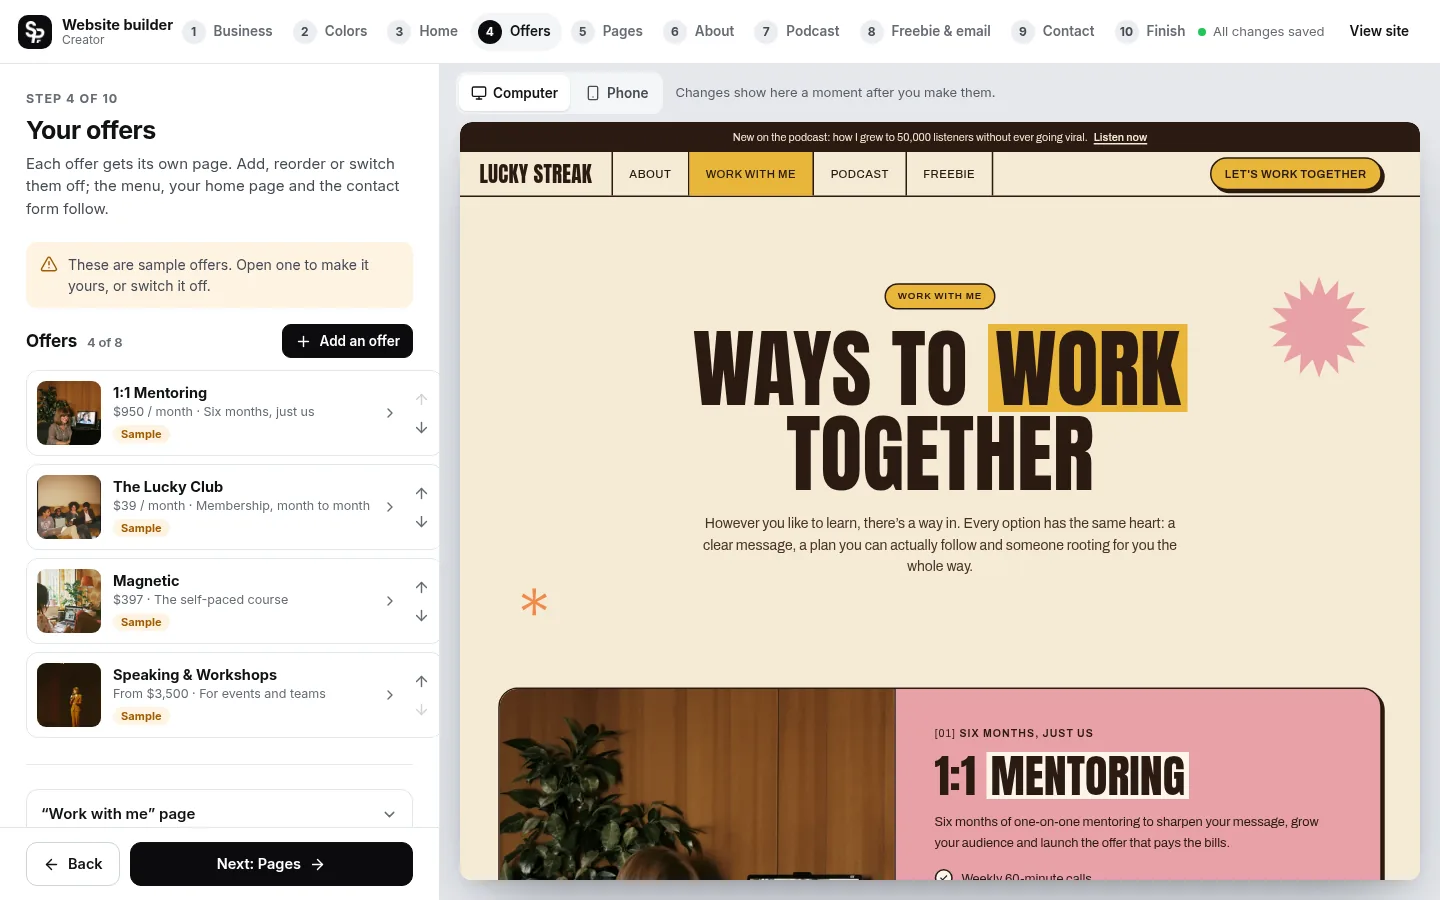Open Speaking & Workshops thumbnail image

click(x=69, y=695)
